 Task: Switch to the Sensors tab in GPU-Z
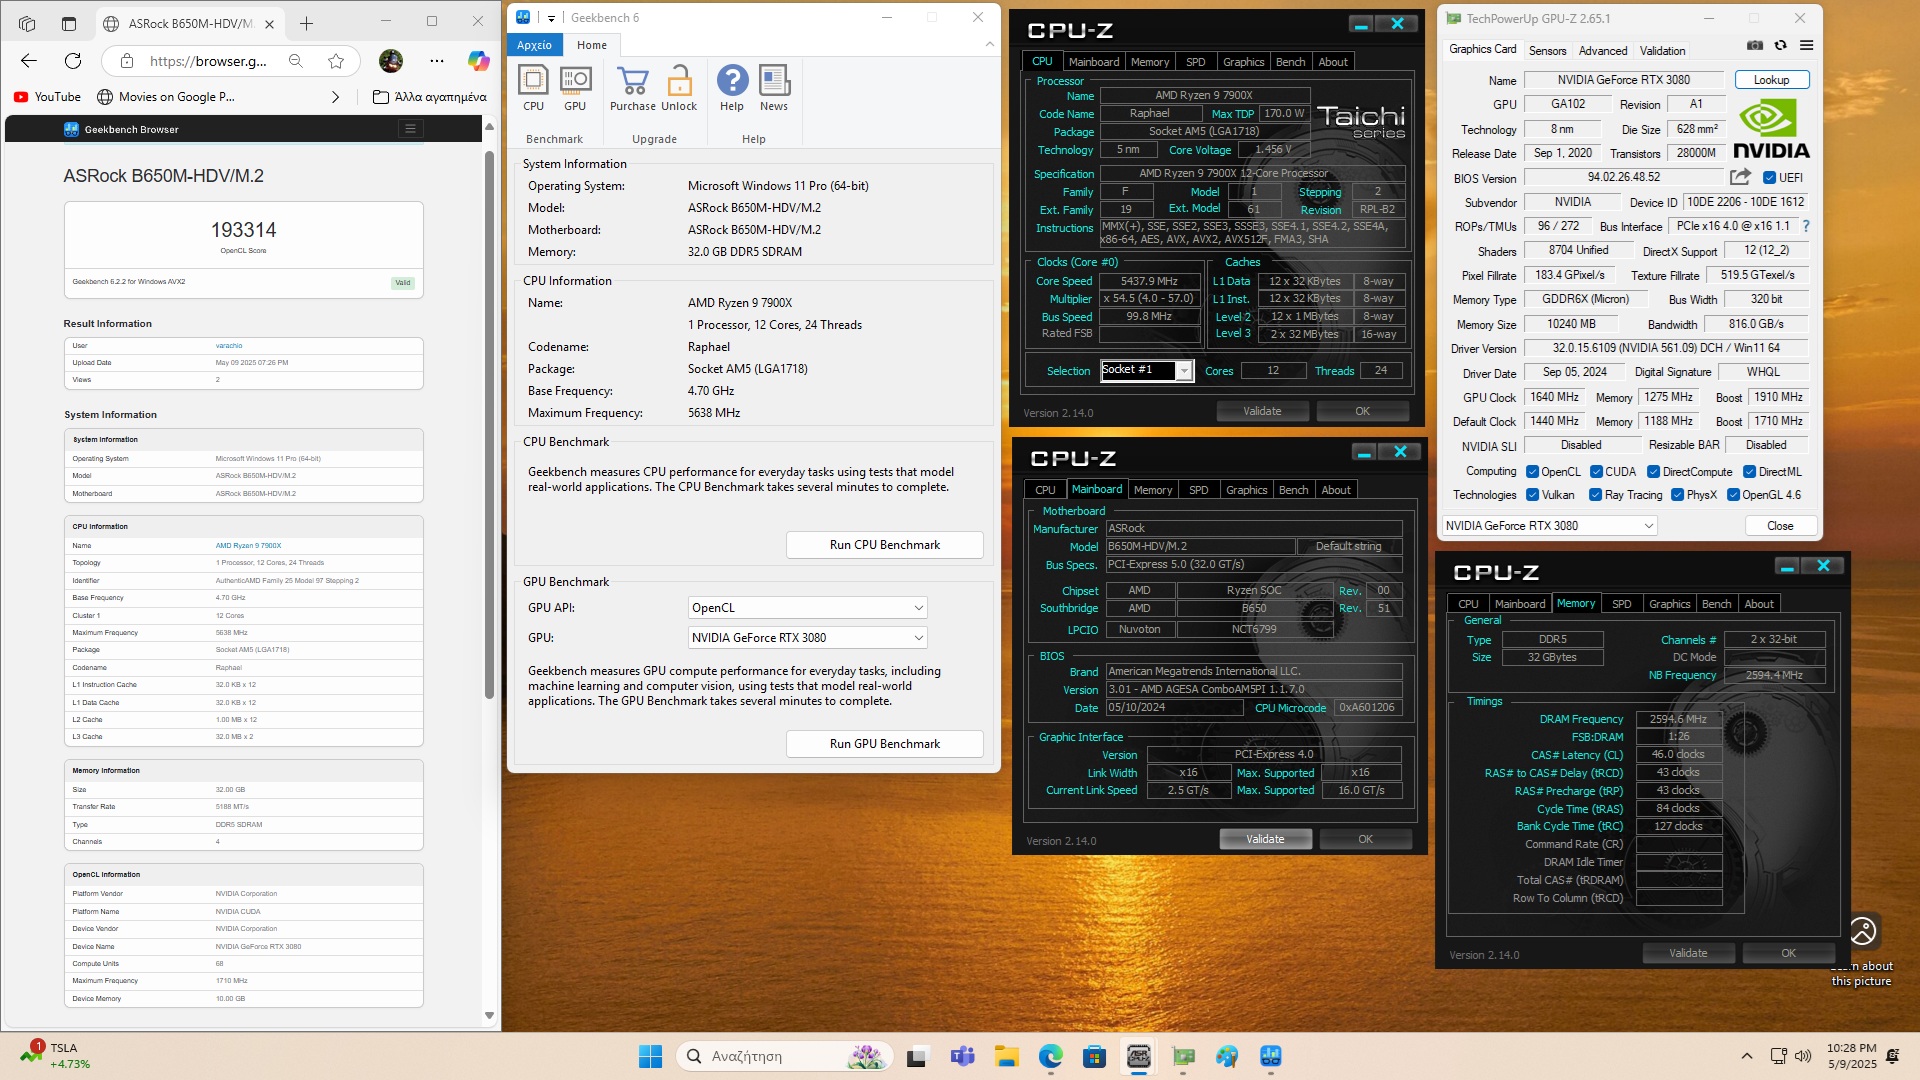[1547, 51]
